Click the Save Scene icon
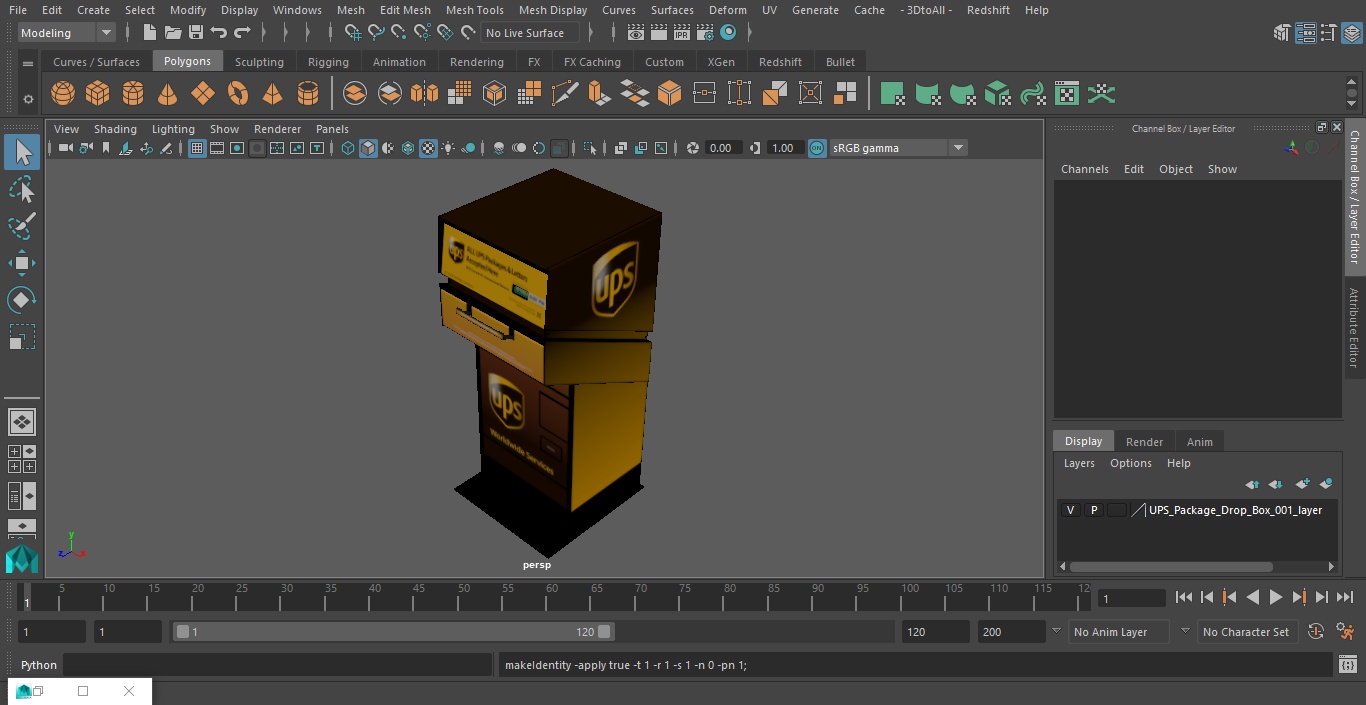The width and height of the screenshot is (1366, 705). (196, 33)
